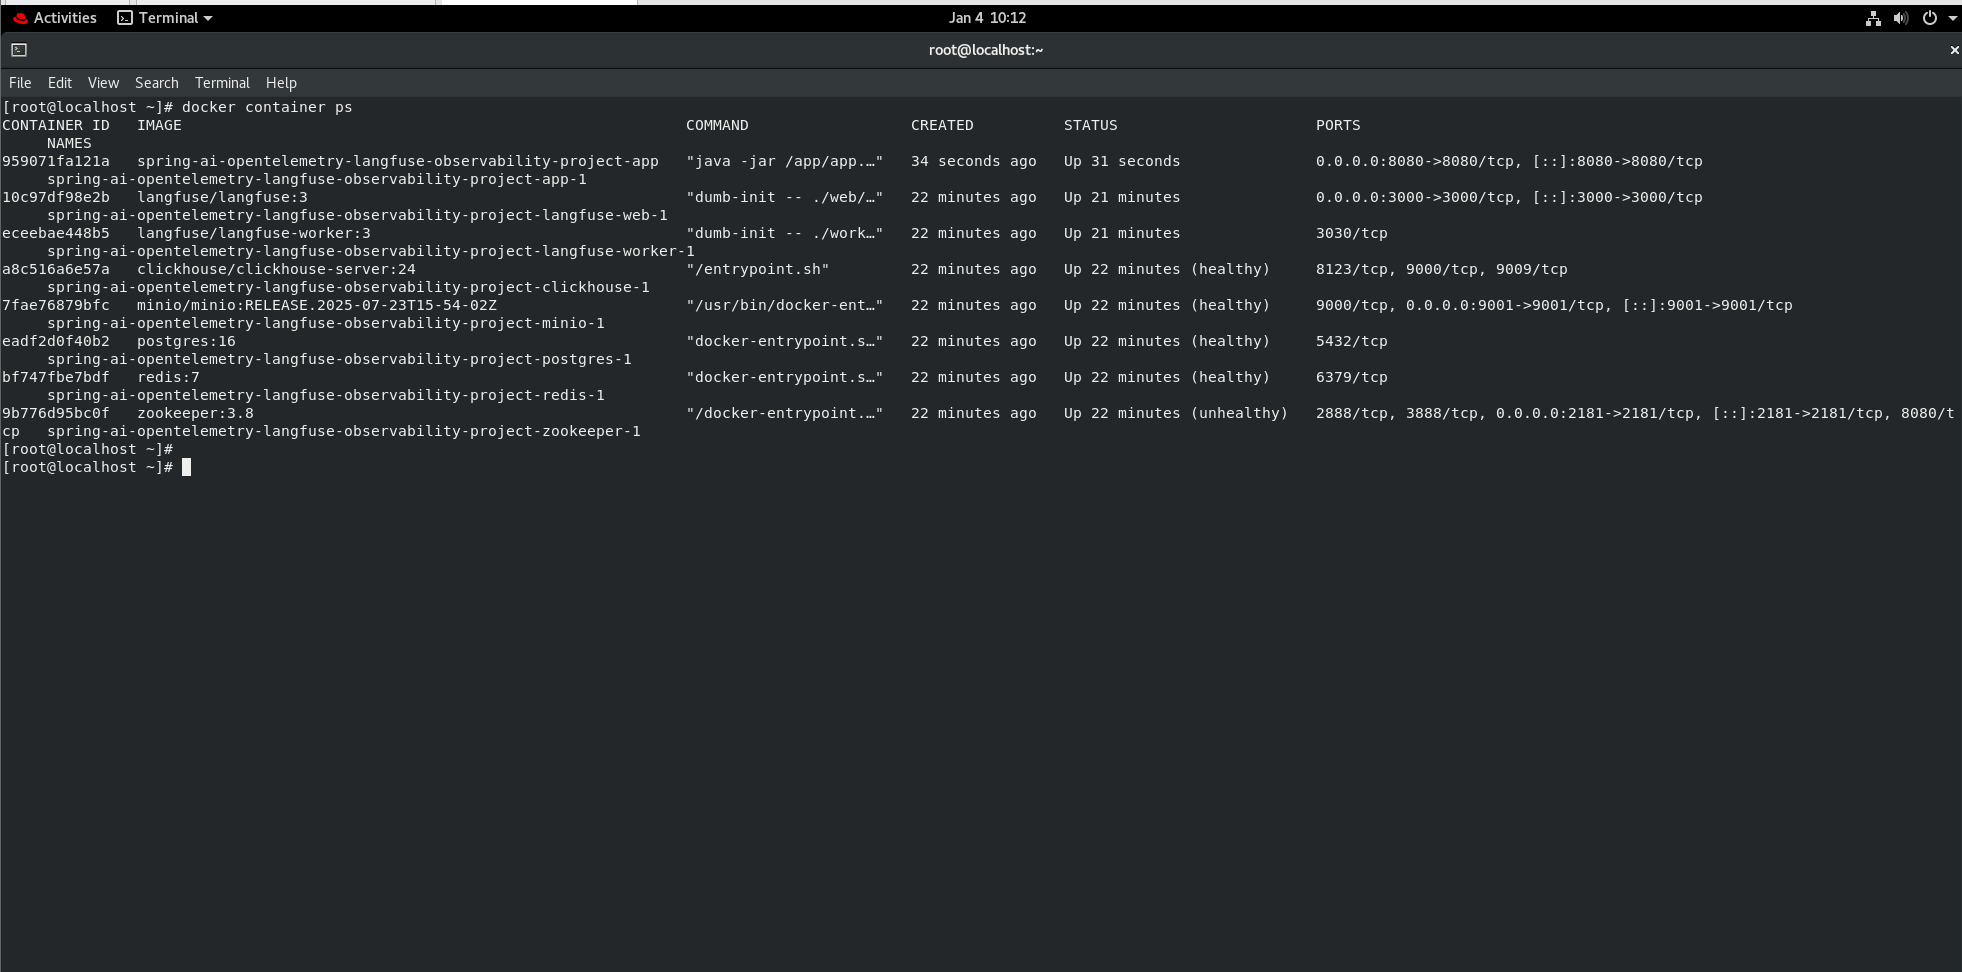Screen dimensions: 1962x972
Task: Close the terminal tab with the X
Action: [1953, 49]
